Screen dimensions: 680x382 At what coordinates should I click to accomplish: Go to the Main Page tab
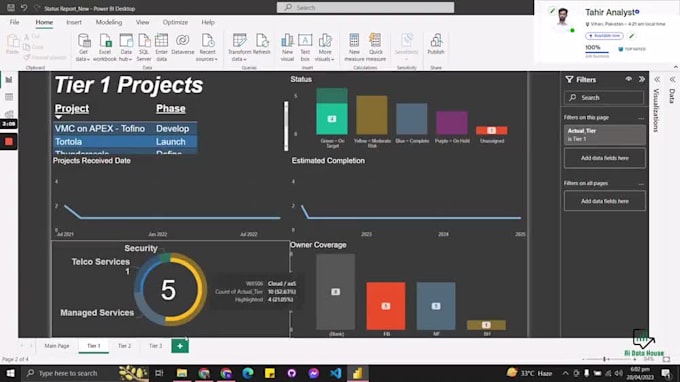pos(57,346)
